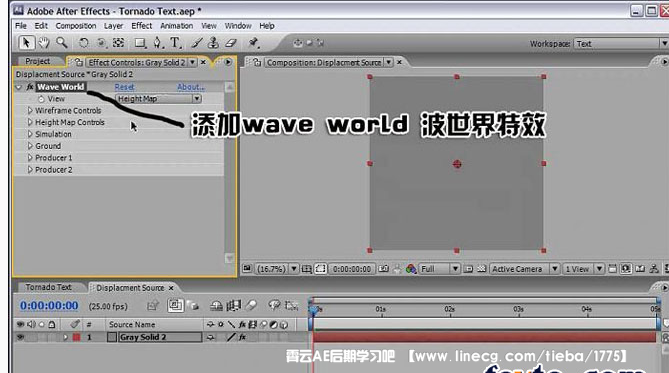This screenshot has width=669, height=373.
Task: Open the Resolution Full dropdown
Action: 439,269
